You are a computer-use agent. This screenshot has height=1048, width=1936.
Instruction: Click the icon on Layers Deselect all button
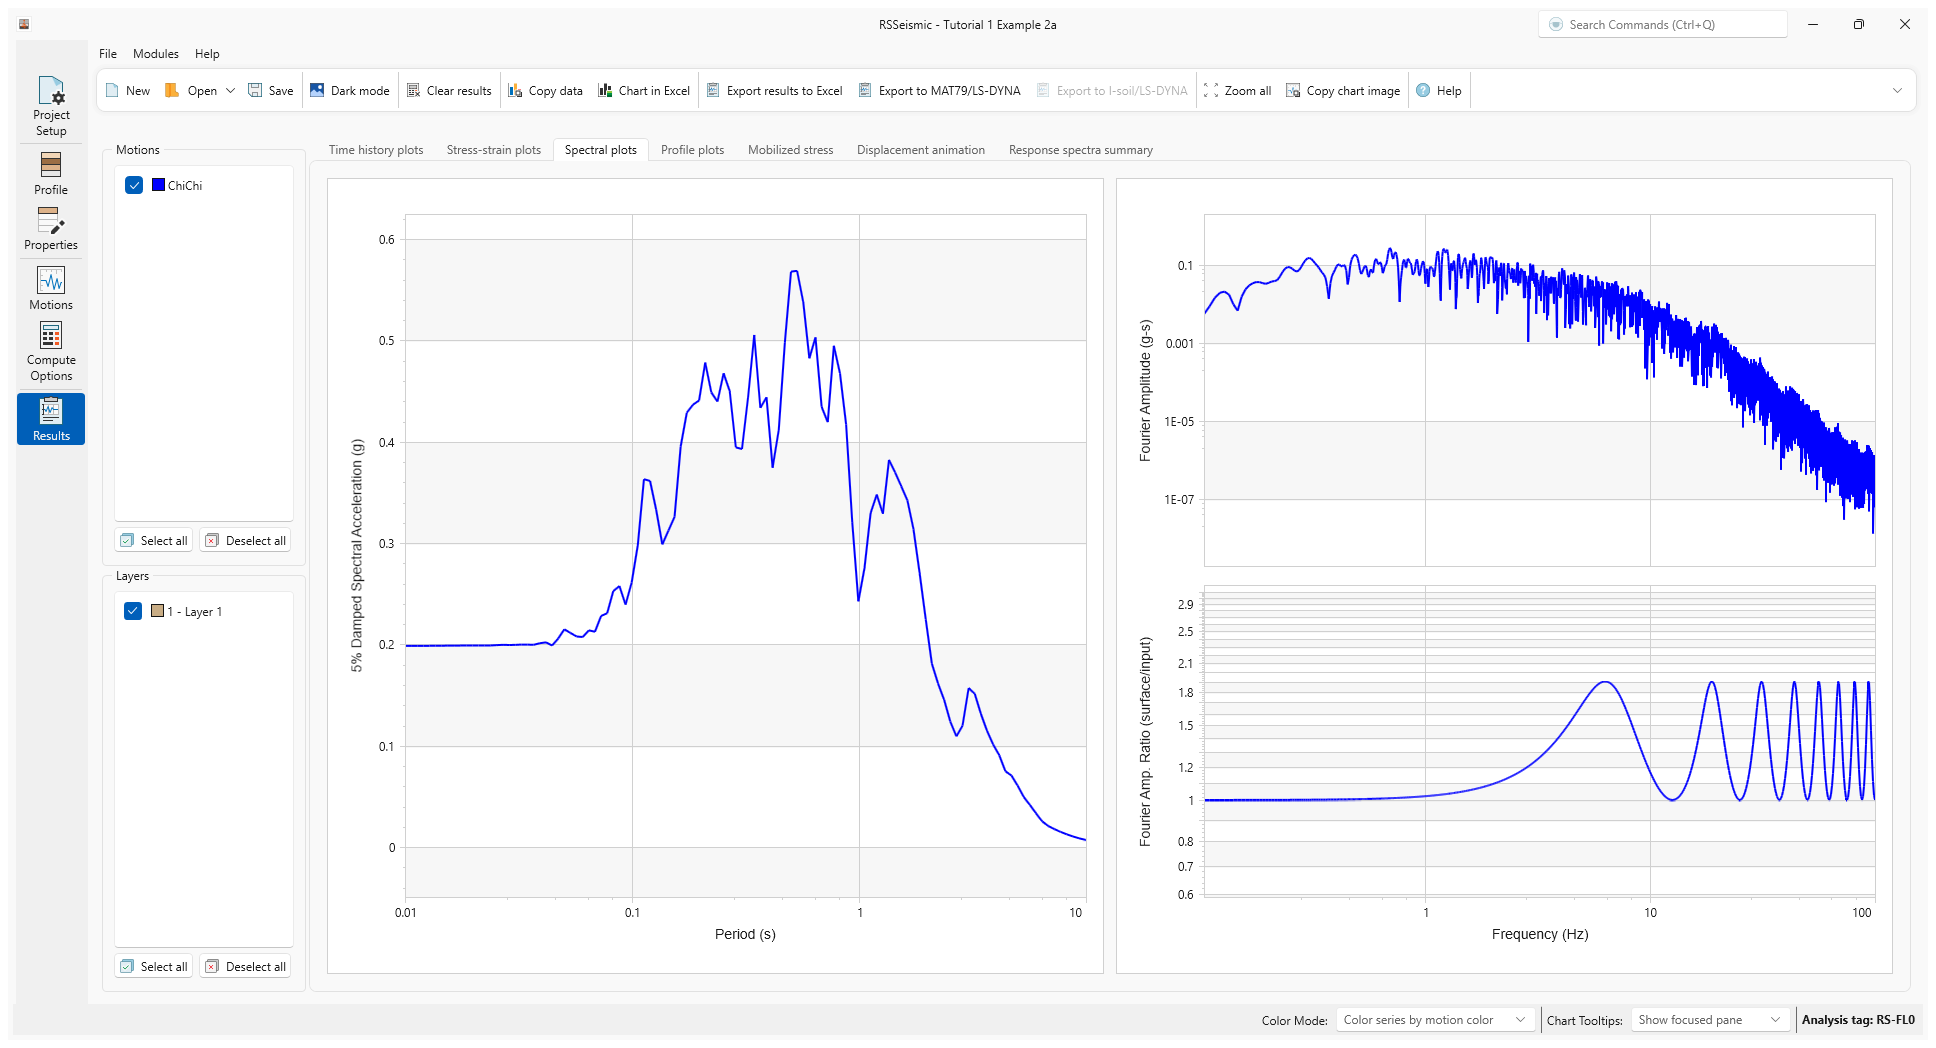(x=212, y=967)
